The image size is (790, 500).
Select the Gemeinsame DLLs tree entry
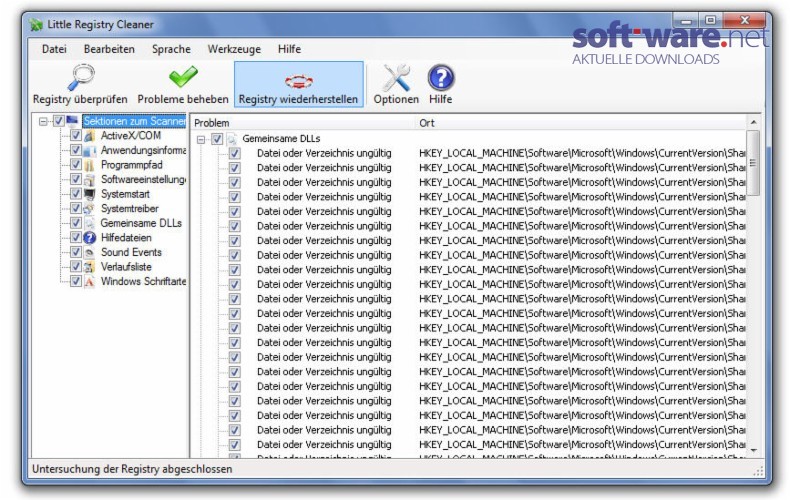point(141,223)
